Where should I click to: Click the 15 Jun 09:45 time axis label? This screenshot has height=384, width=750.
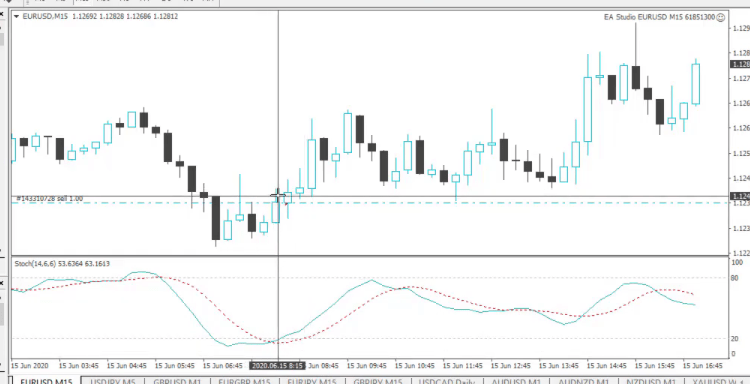367,366
